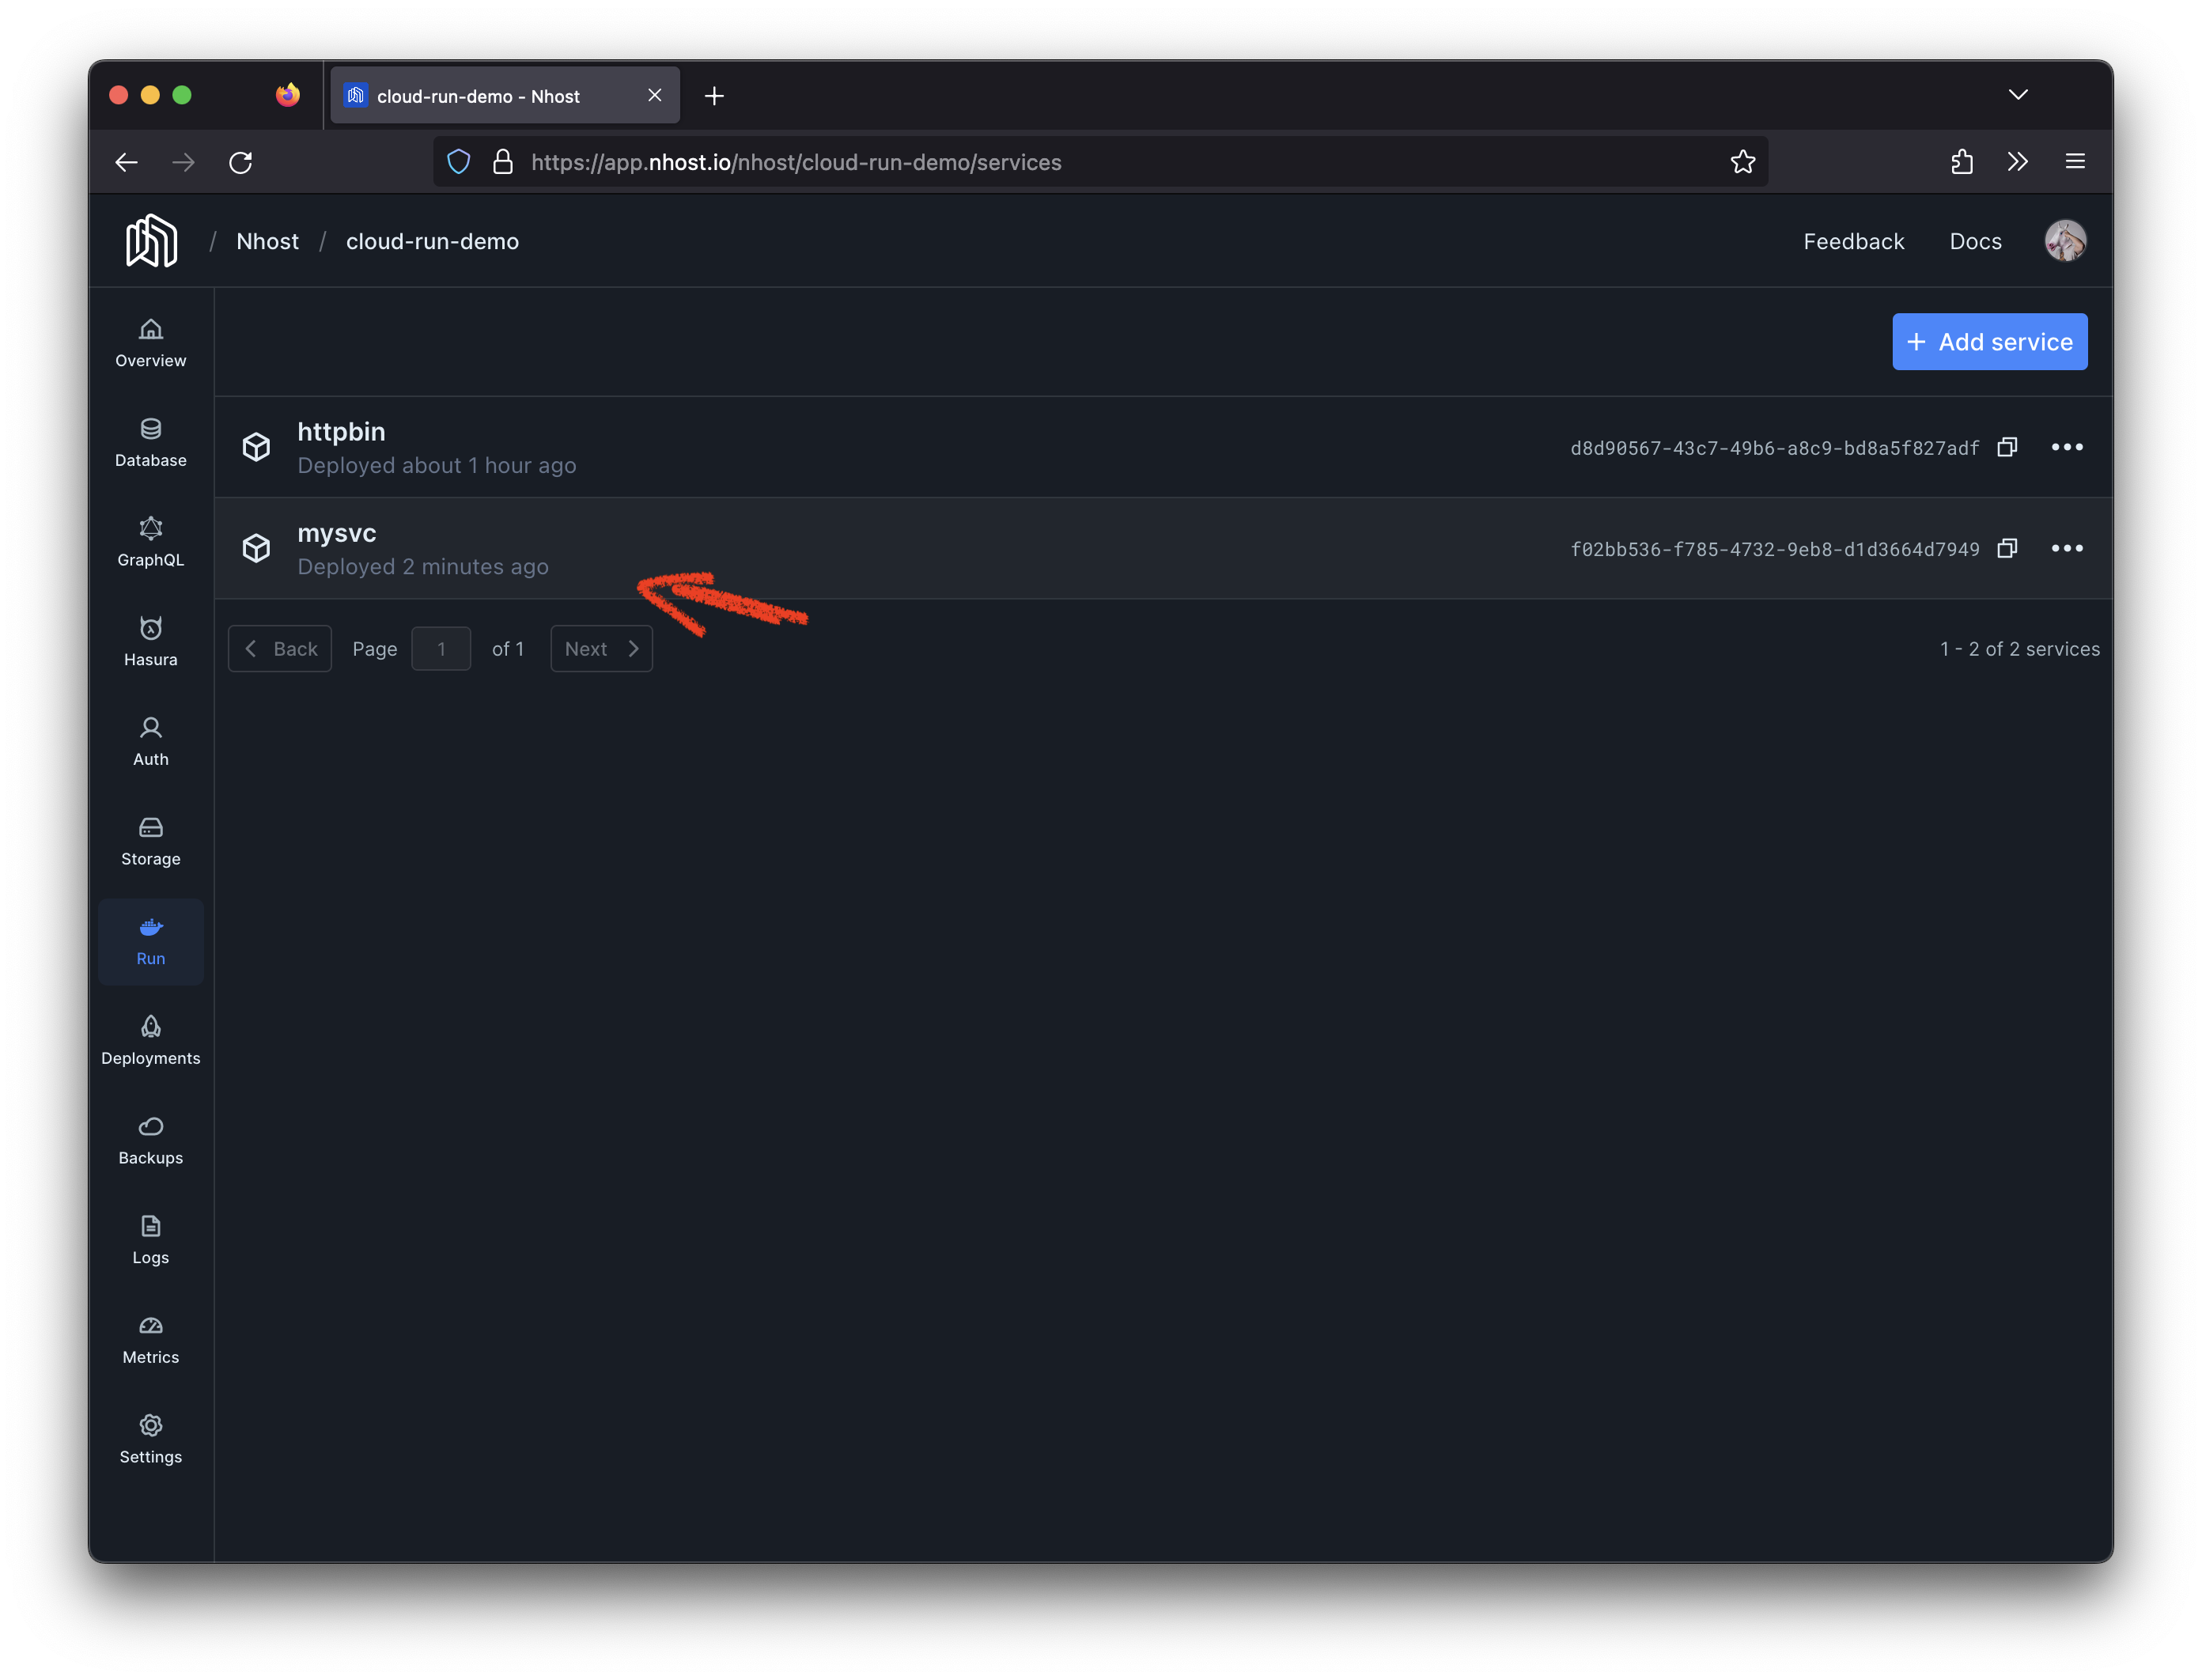Open the Storage section
This screenshot has height=1680, width=2202.
pos(150,840)
